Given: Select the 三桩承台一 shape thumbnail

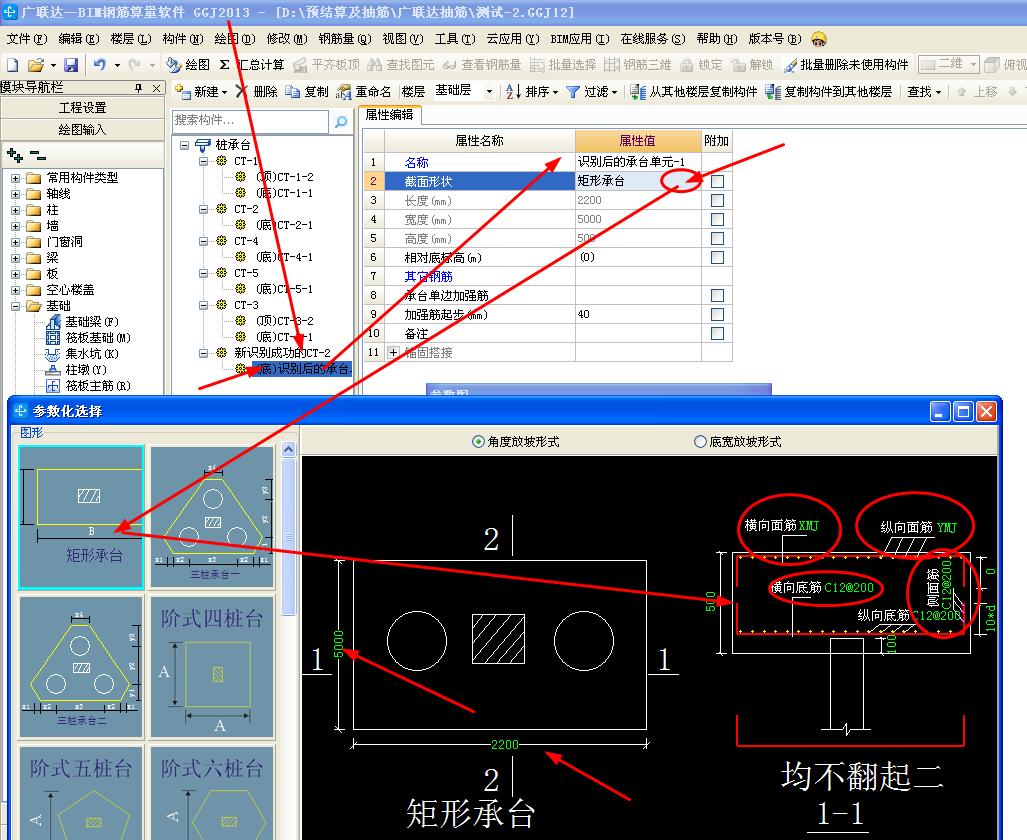Looking at the screenshot, I should pyautogui.click(x=212, y=517).
